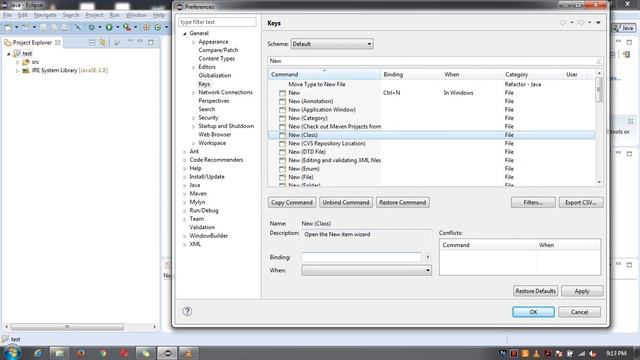Expand the Maven preferences node
Screen dimensions: 640x360
coord(185,194)
